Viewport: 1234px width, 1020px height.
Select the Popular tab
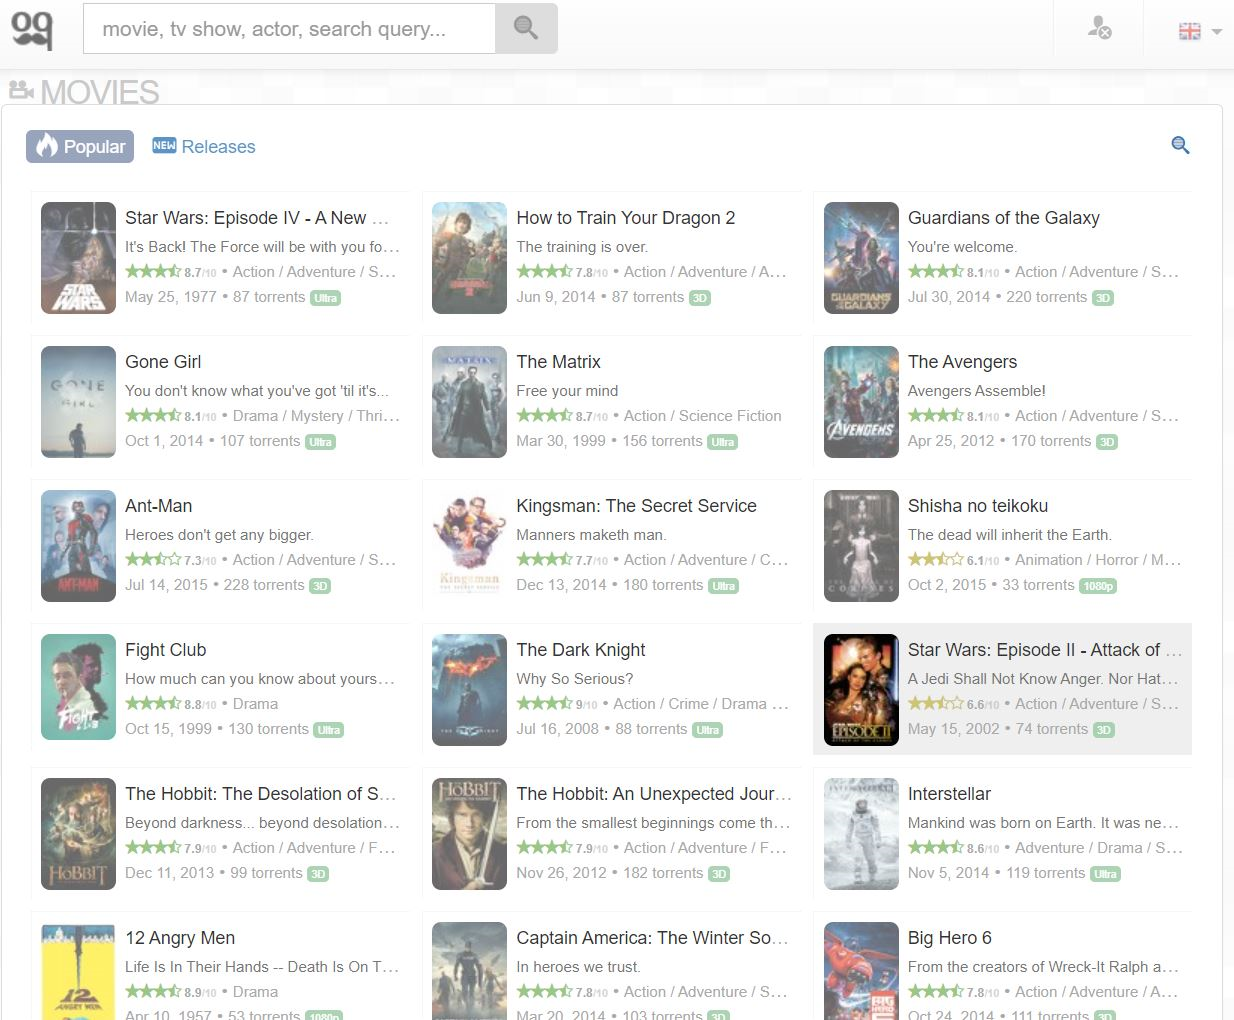coord(80,146)
